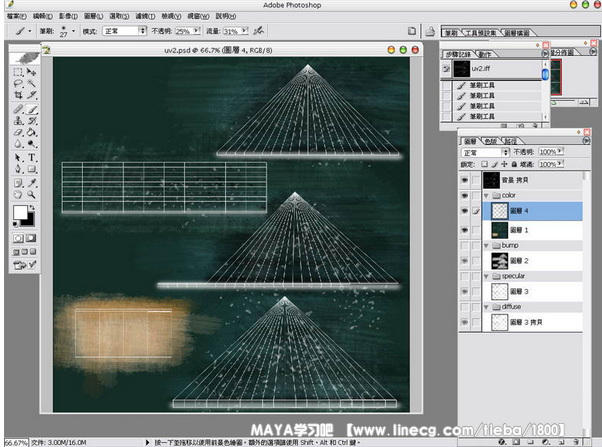Collapse the color layer group

pyautogui.click(x=484, y=195)
